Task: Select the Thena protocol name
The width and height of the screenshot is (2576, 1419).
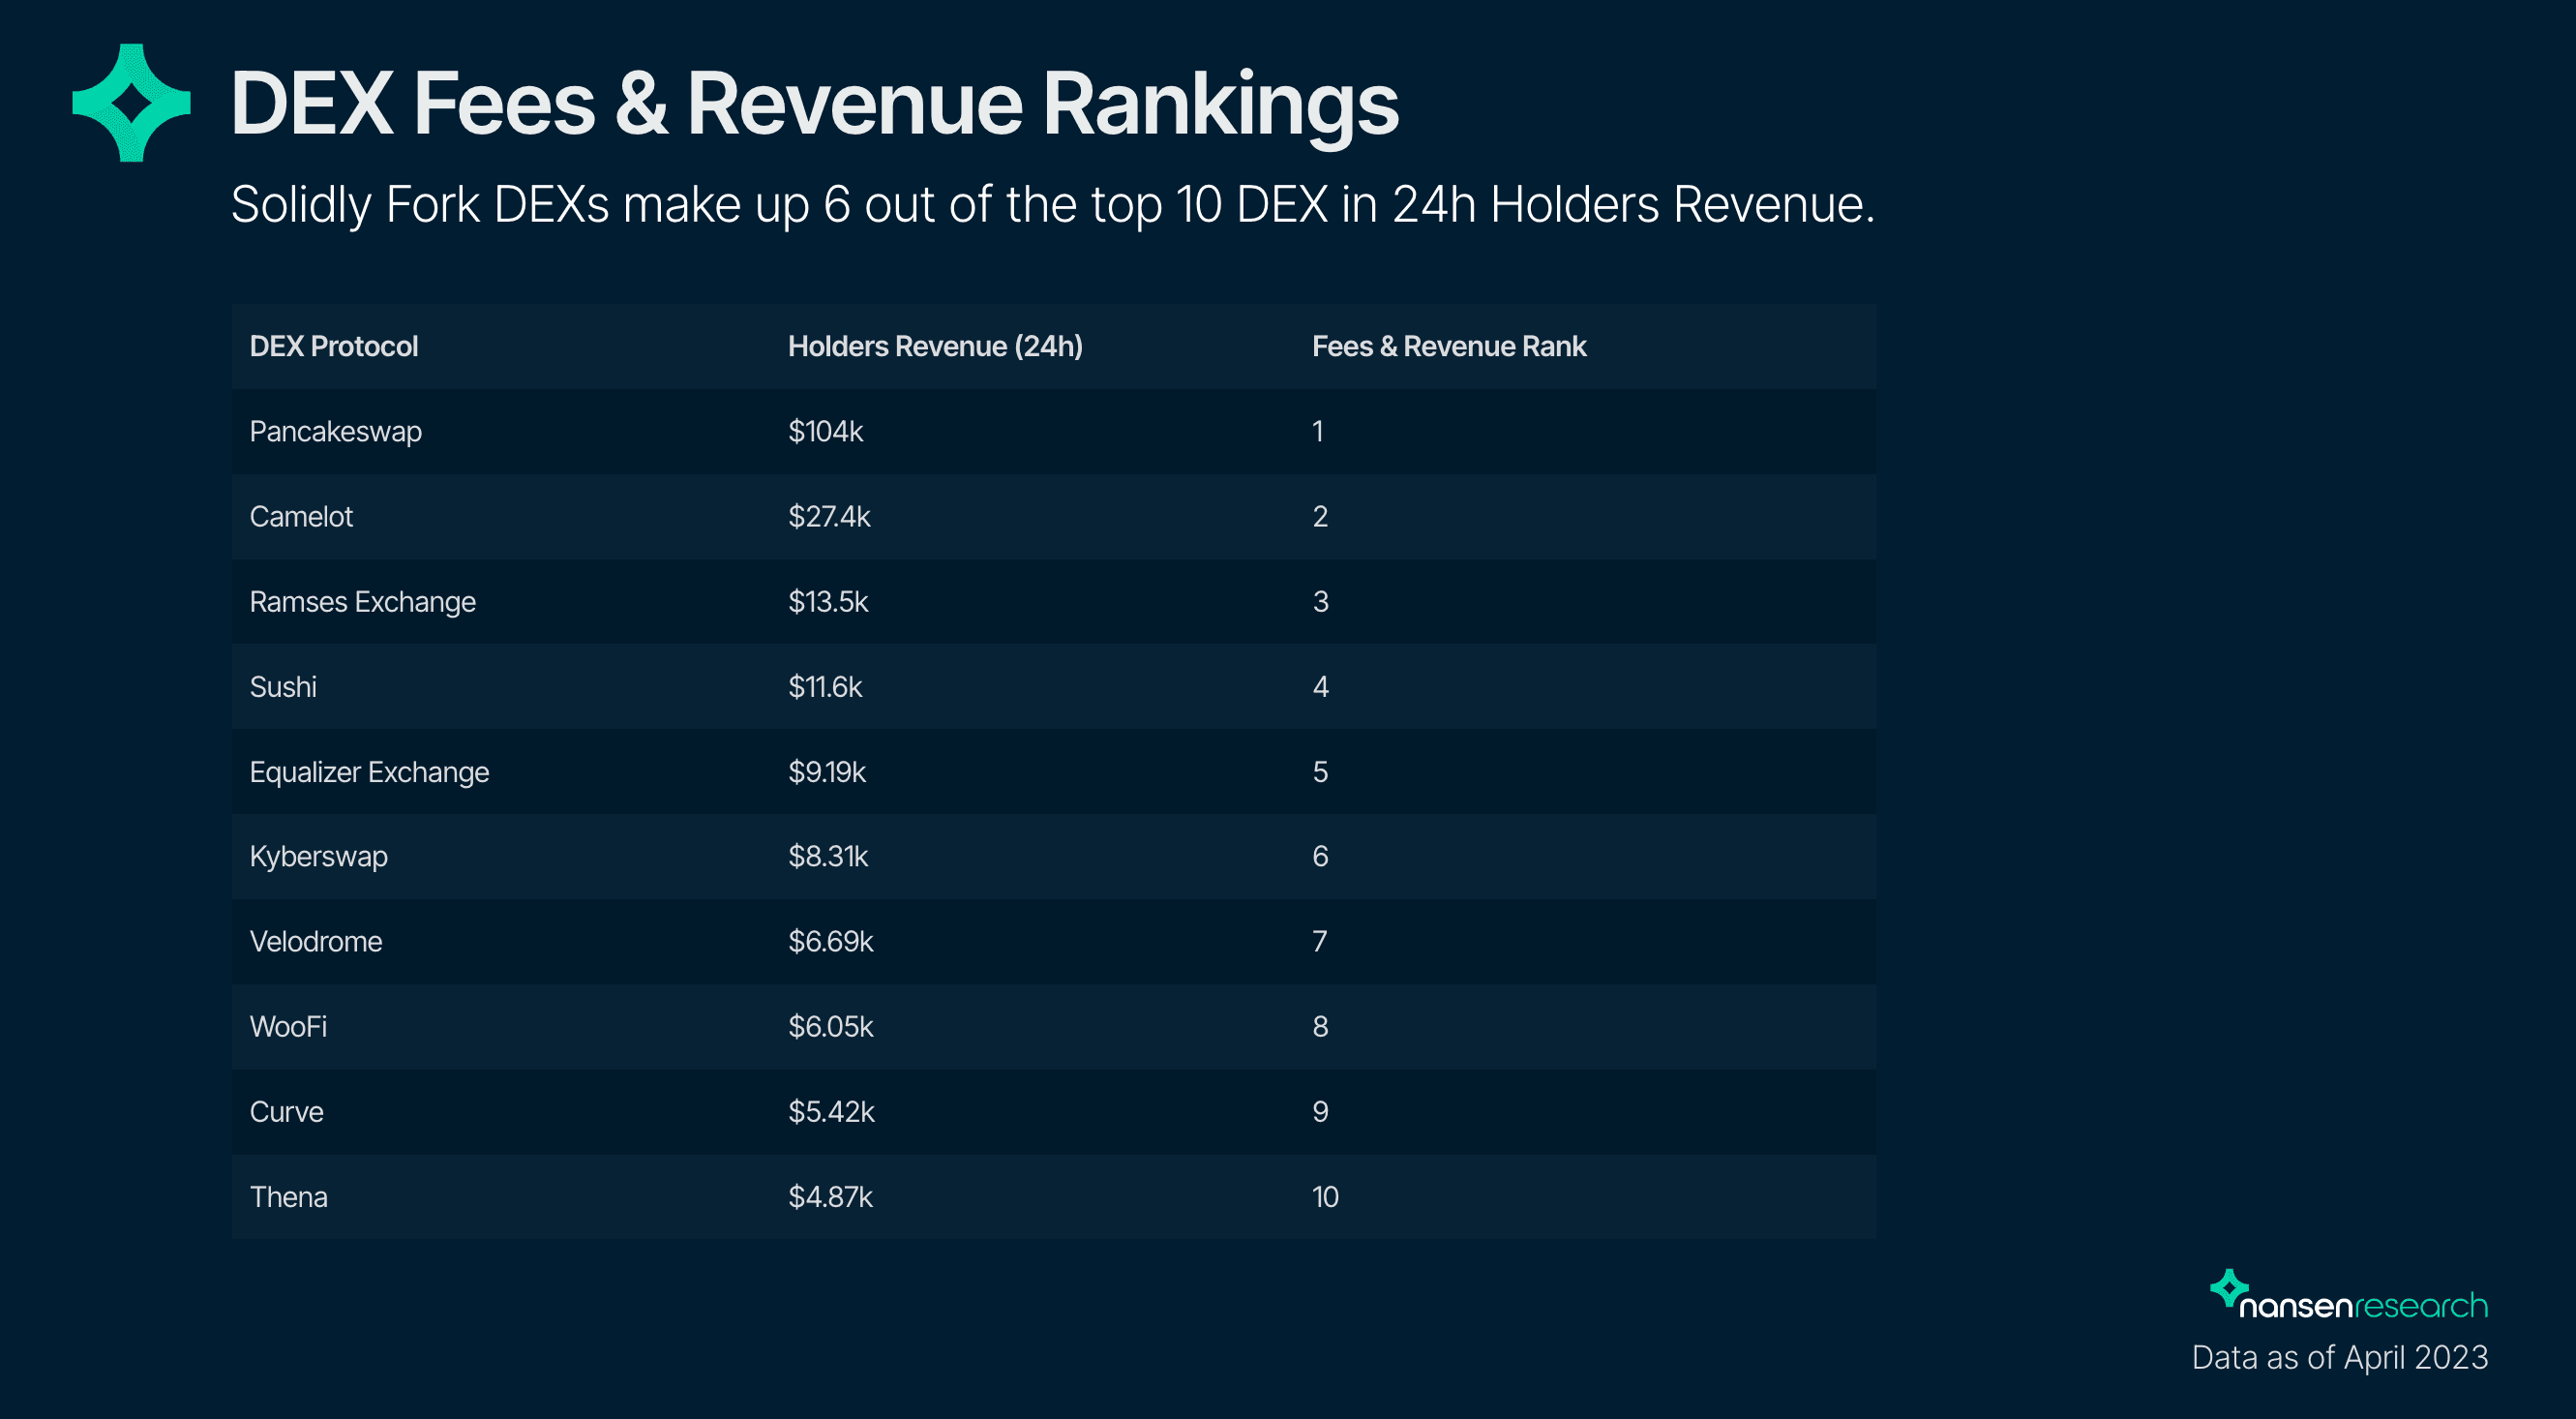Action: [288, 1197]
